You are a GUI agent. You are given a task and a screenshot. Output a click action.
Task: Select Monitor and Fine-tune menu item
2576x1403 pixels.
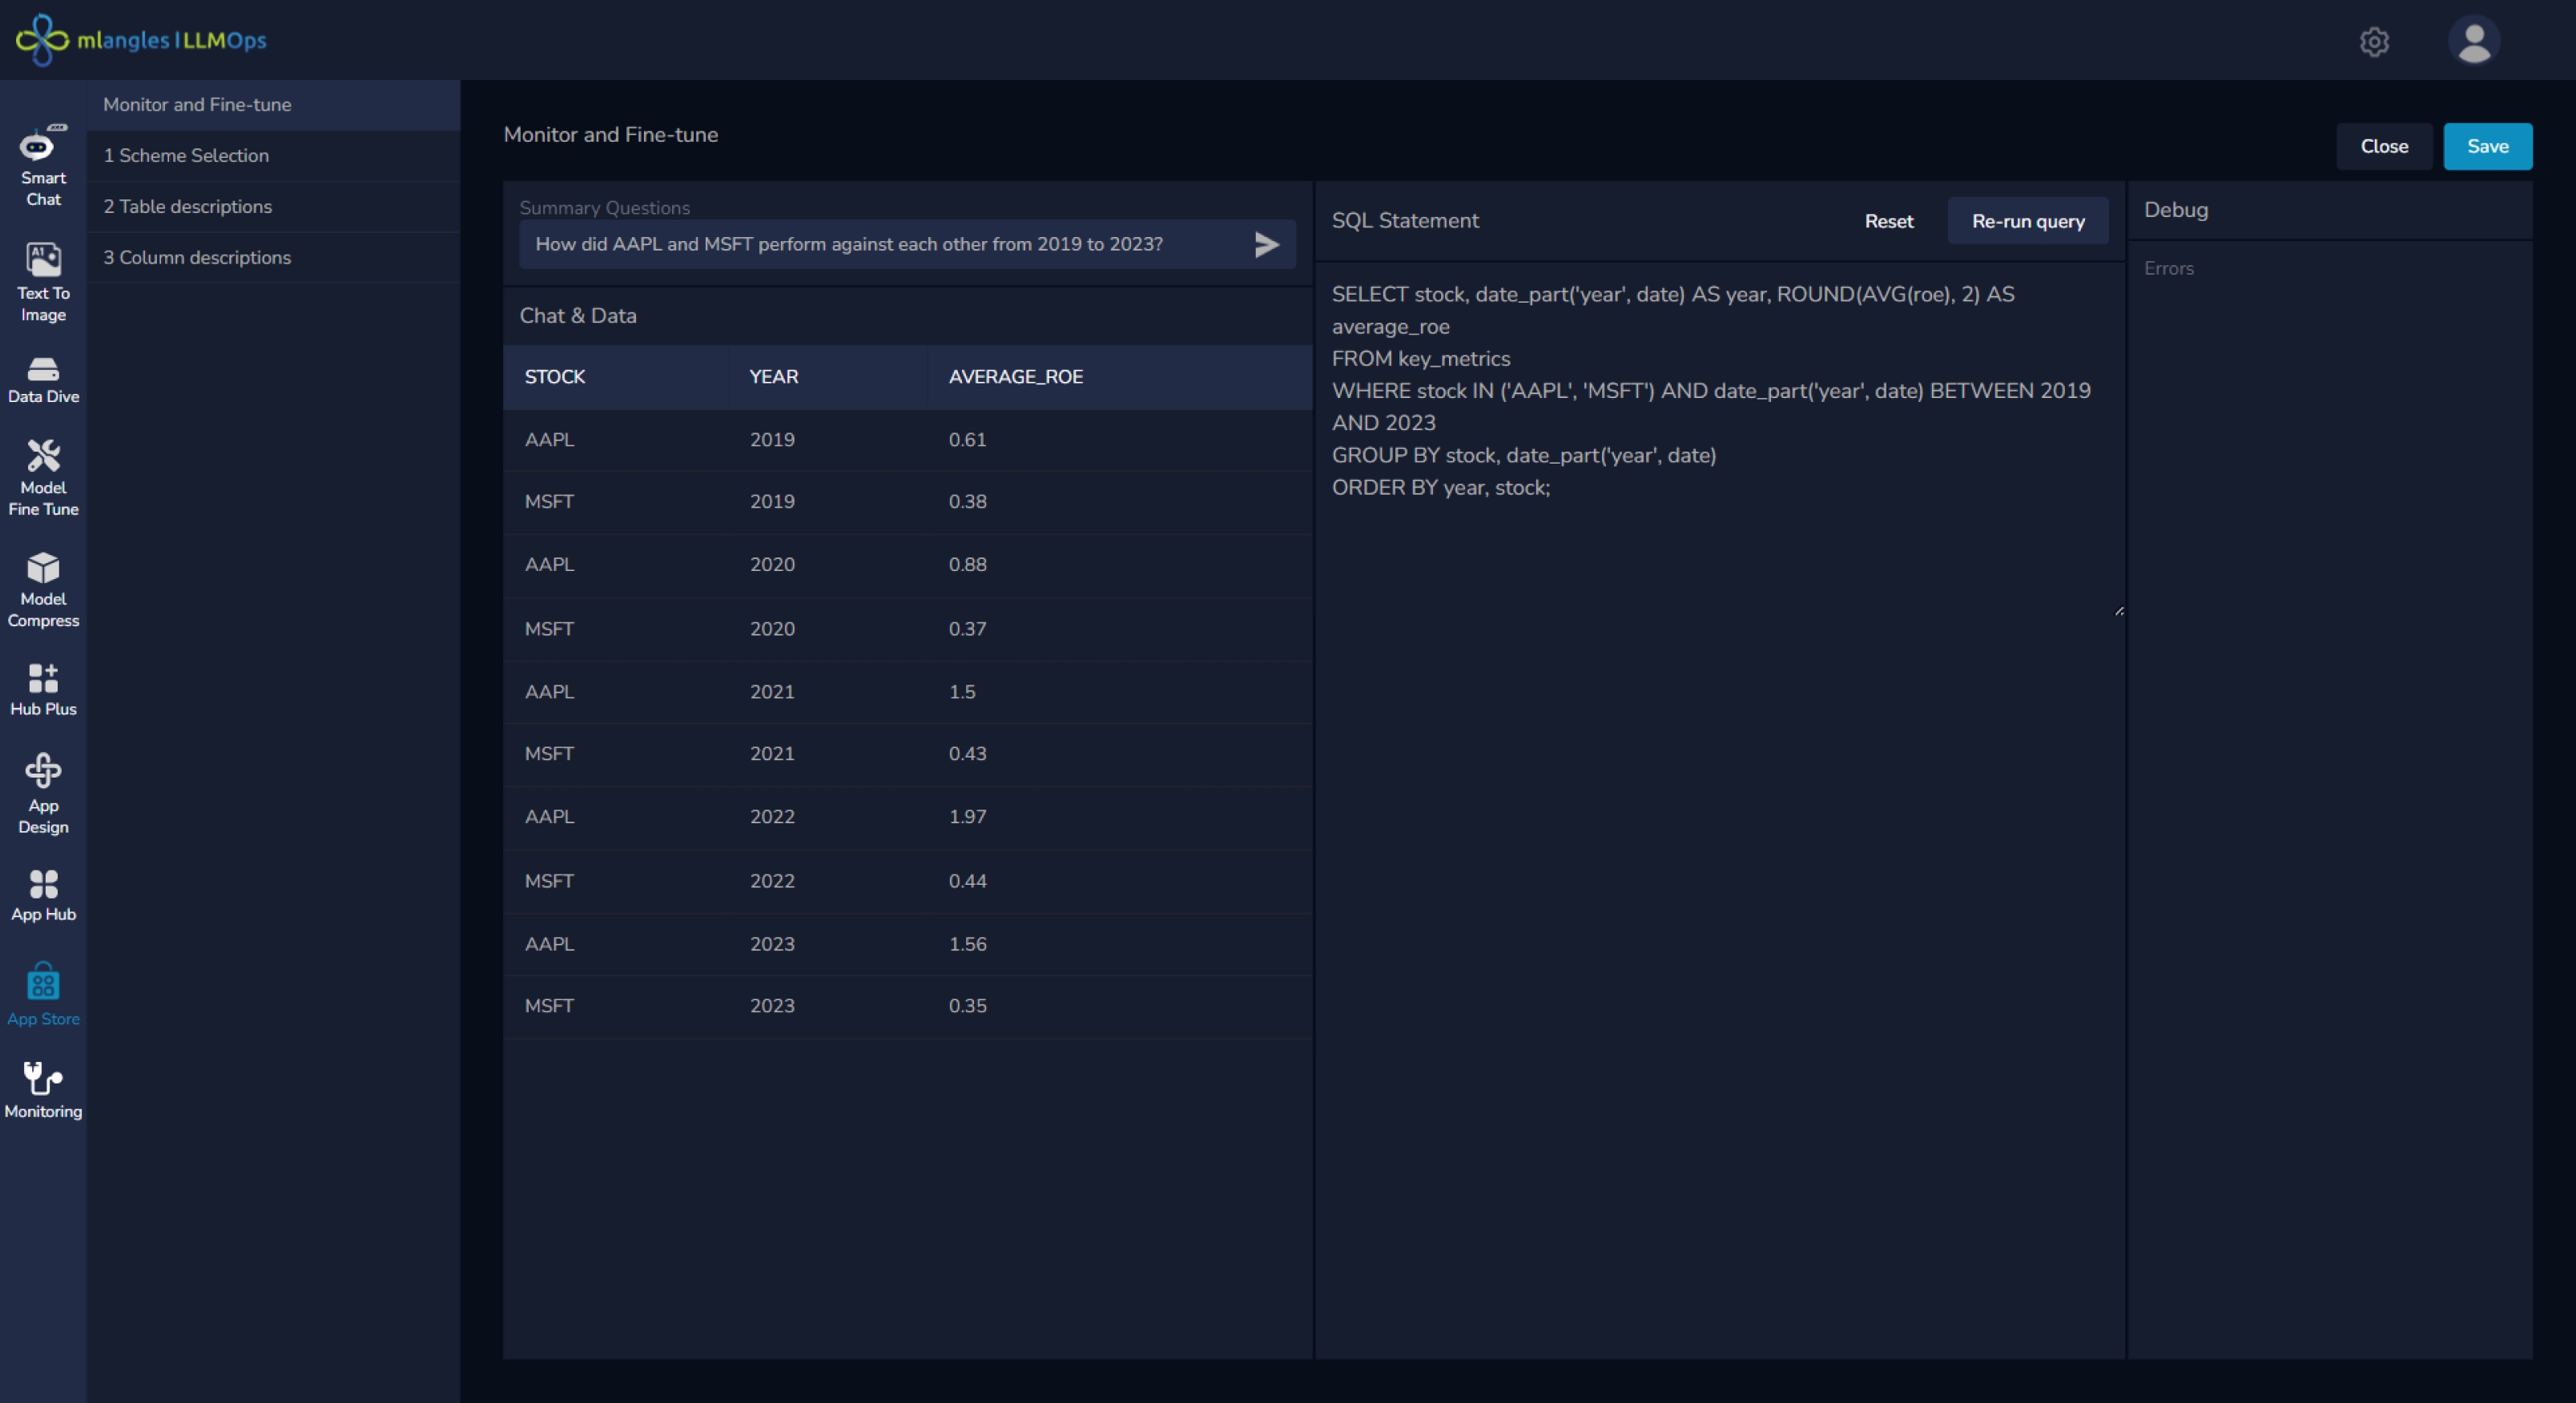pos(273,105)
